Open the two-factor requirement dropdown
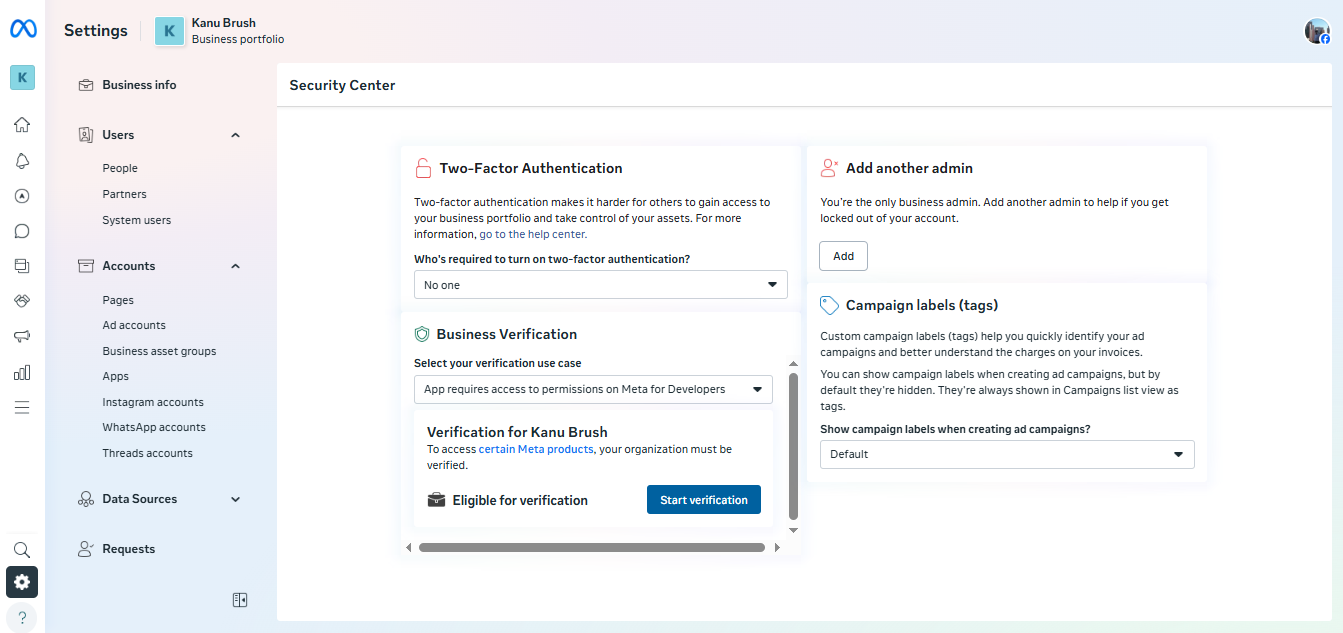The width and height of the screenshot is (1343, 633). pyautogui.click(x=600, y=285)
